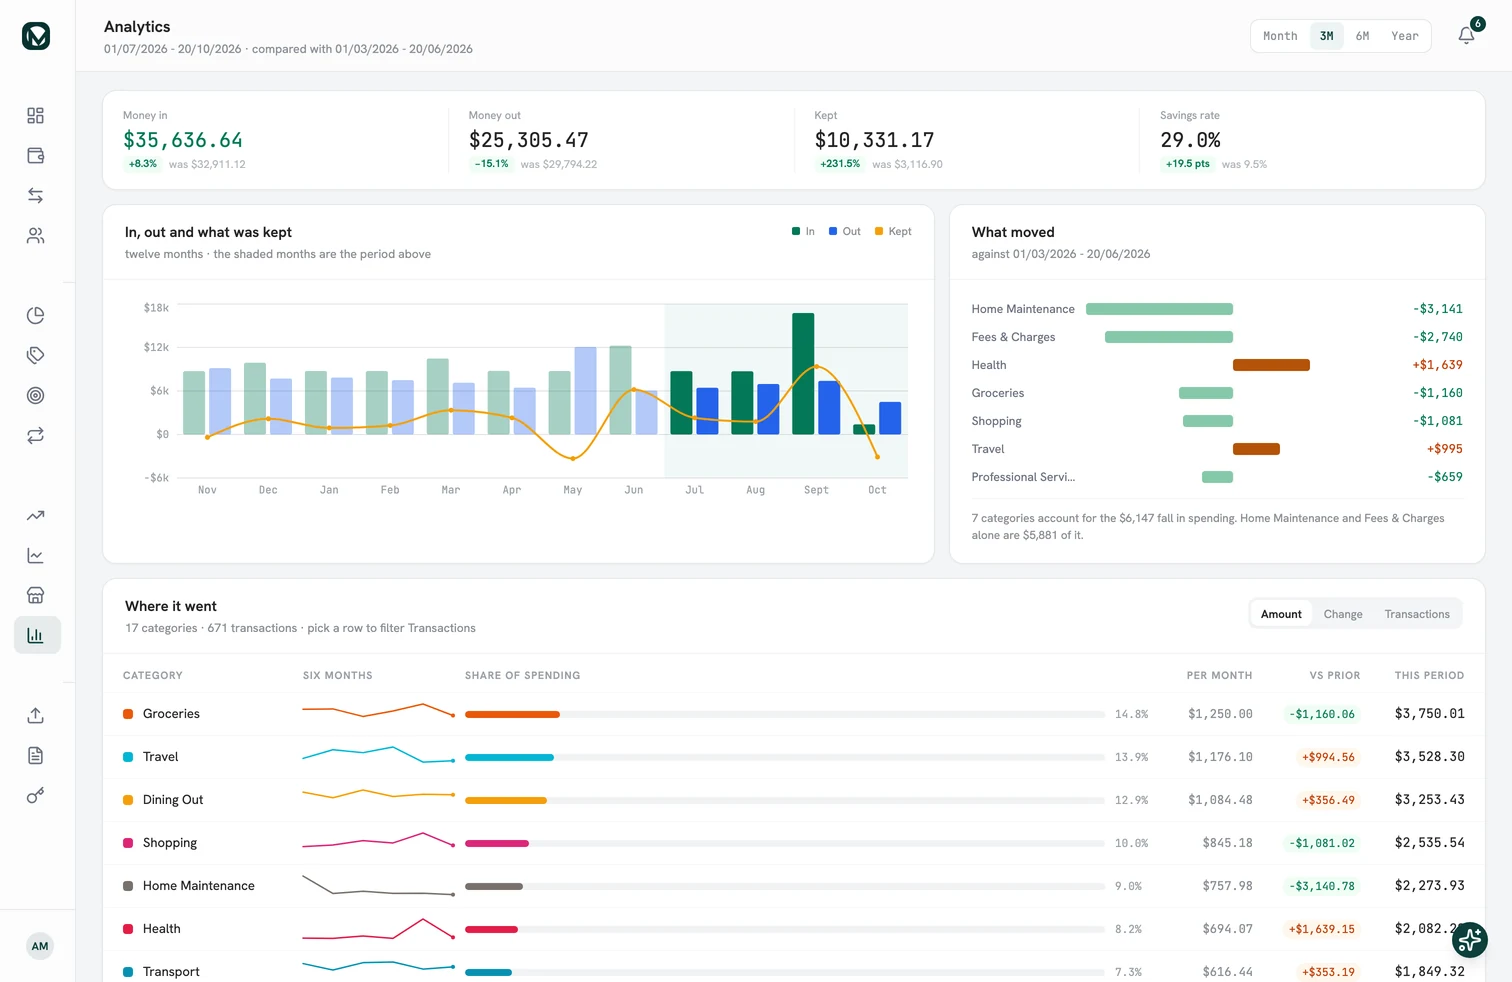
Task: Open the notifications bell with badge 6
Action: pos(1467,35)
